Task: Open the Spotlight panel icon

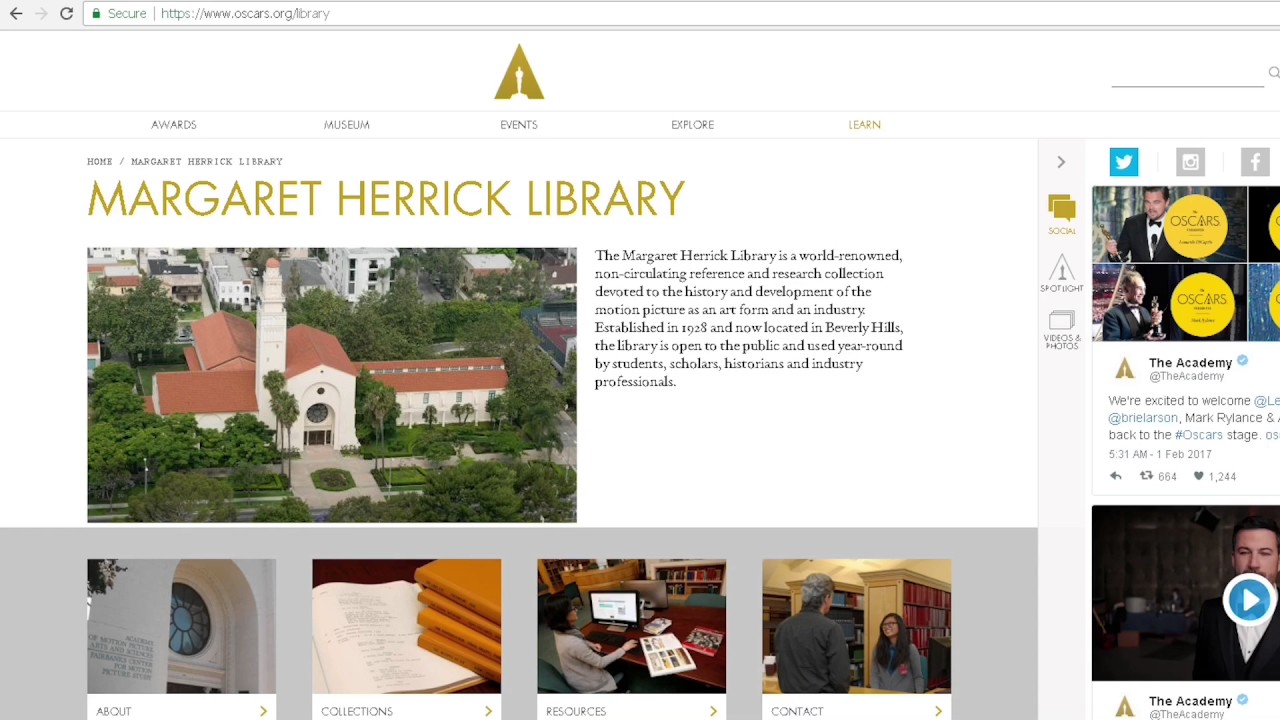Action: [x=1062, y=273]
